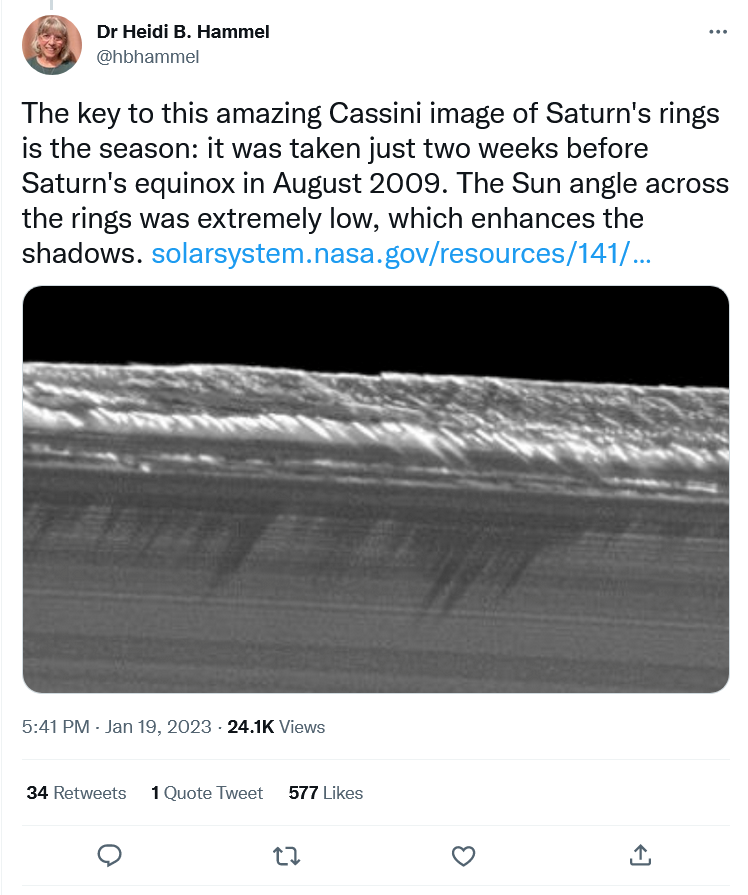Click the tweet's opening line of text
The height and width of the screenshot is (895, 748).
pyautogui.click(x=370, y=114)
